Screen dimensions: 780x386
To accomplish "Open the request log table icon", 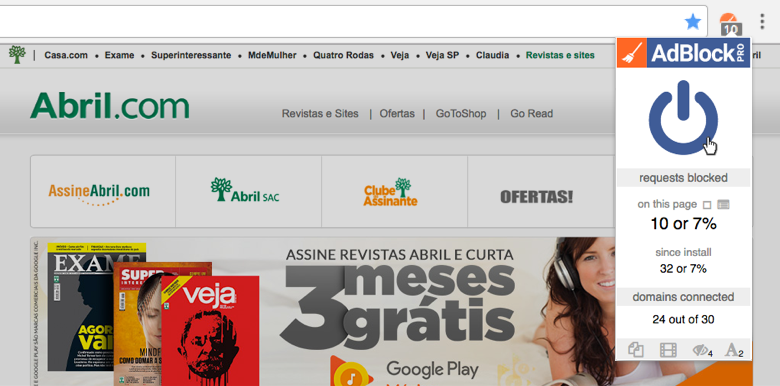I will coord(723,204).
